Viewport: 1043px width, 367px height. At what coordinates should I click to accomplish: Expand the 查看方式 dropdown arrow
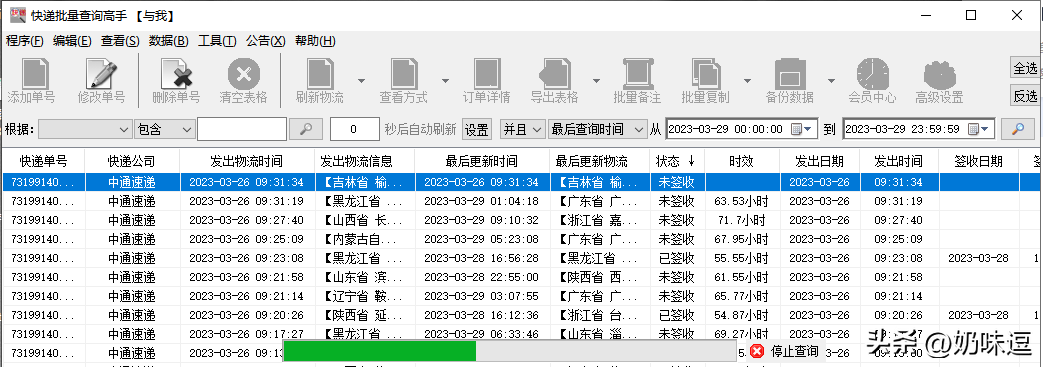[445, 81]
